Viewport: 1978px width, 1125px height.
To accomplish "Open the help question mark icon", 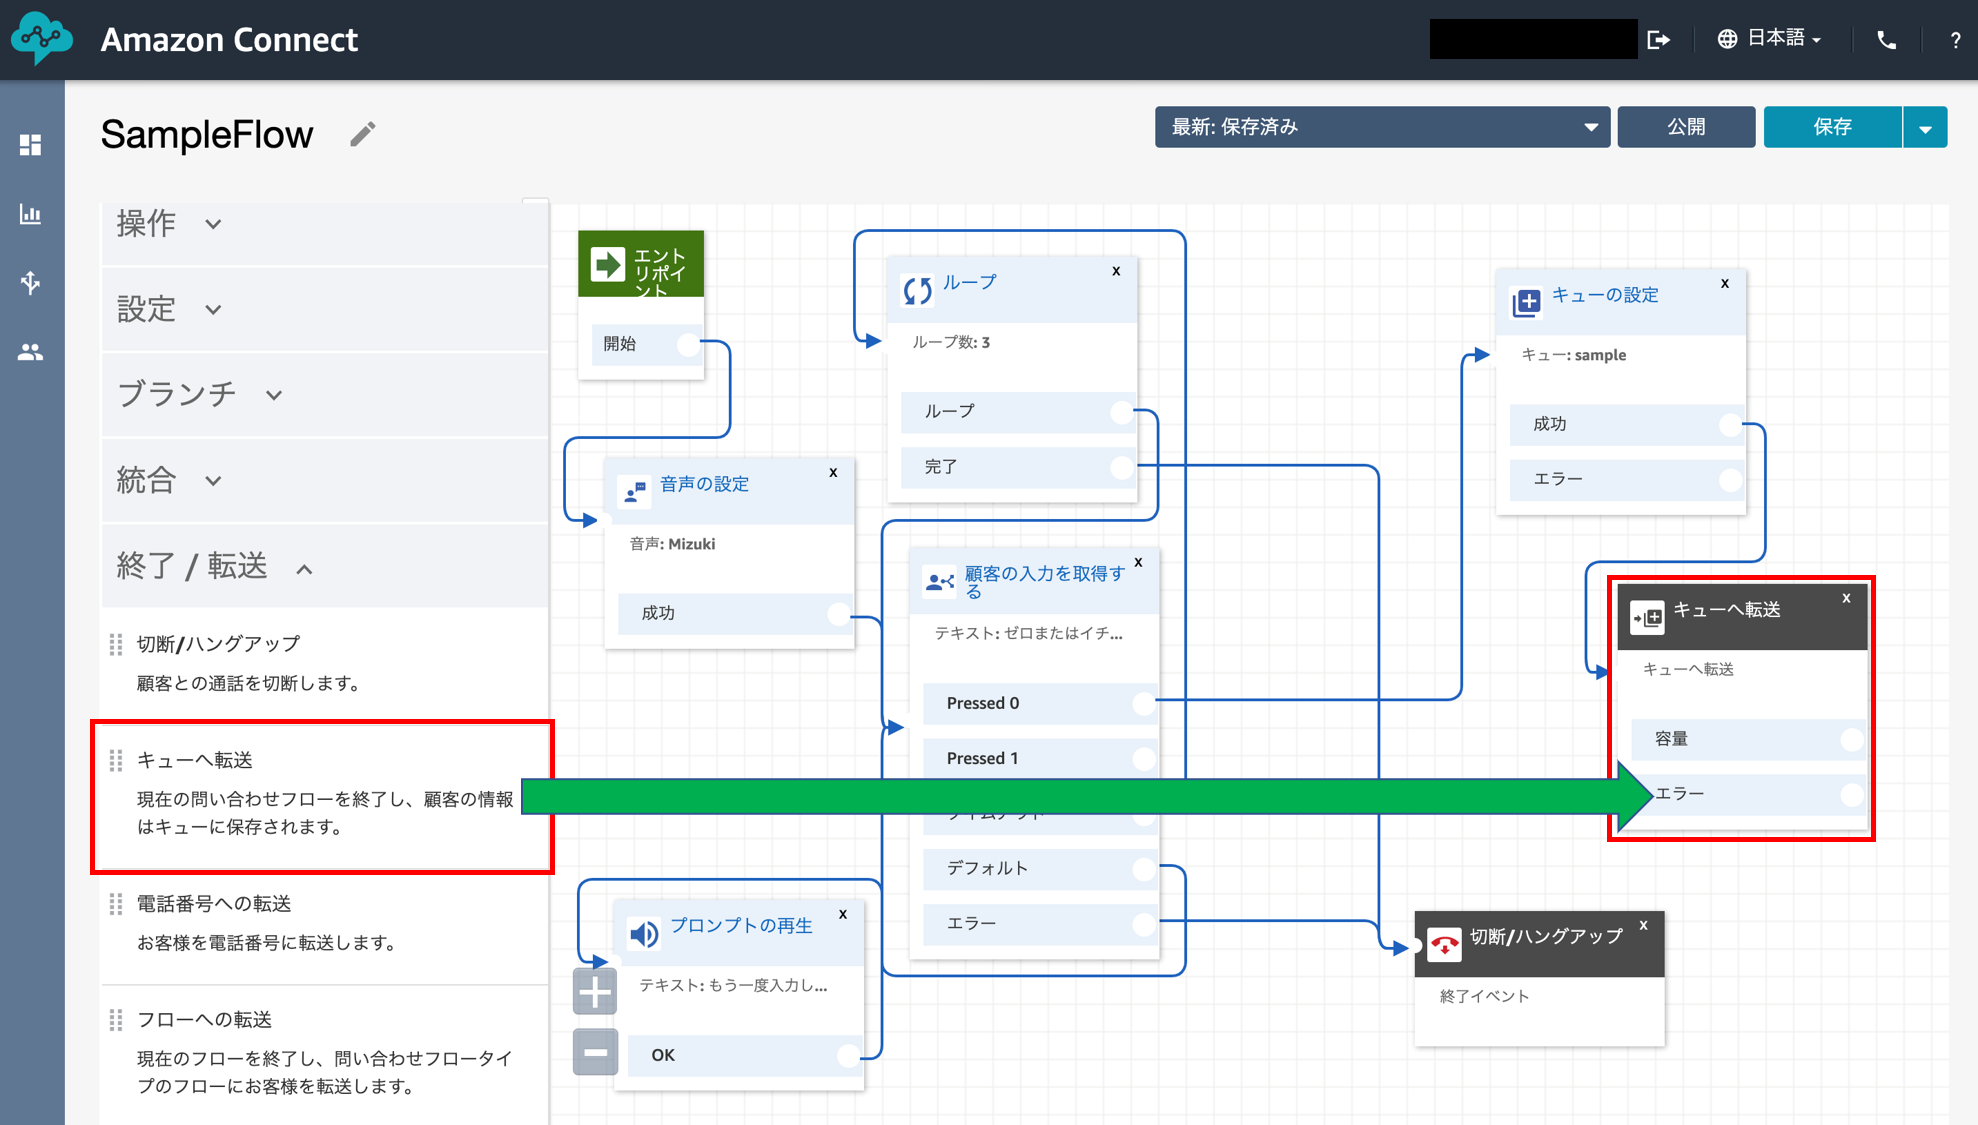I will click(1955, 40).
